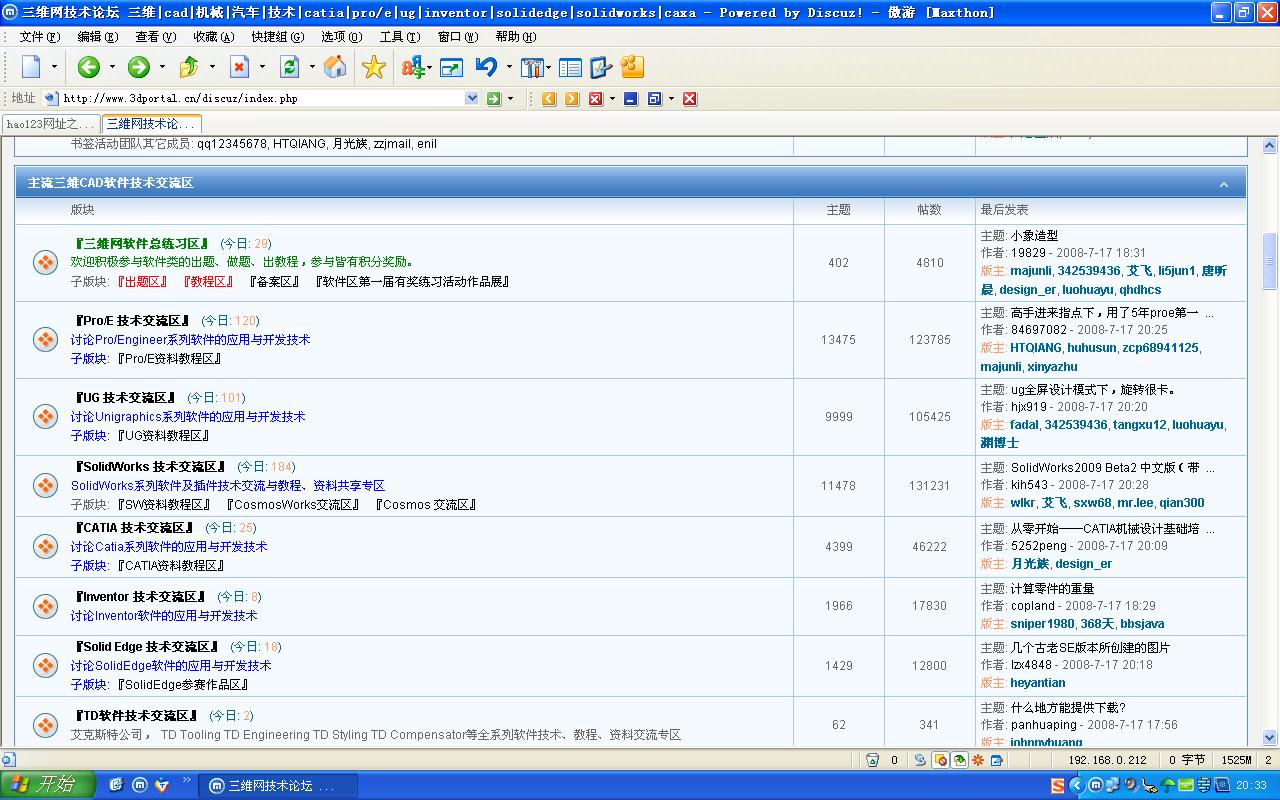This screenshot has height=800, width=1280.
Task: Toggle the popup blocker status bar button
Action: click(940, 760)
